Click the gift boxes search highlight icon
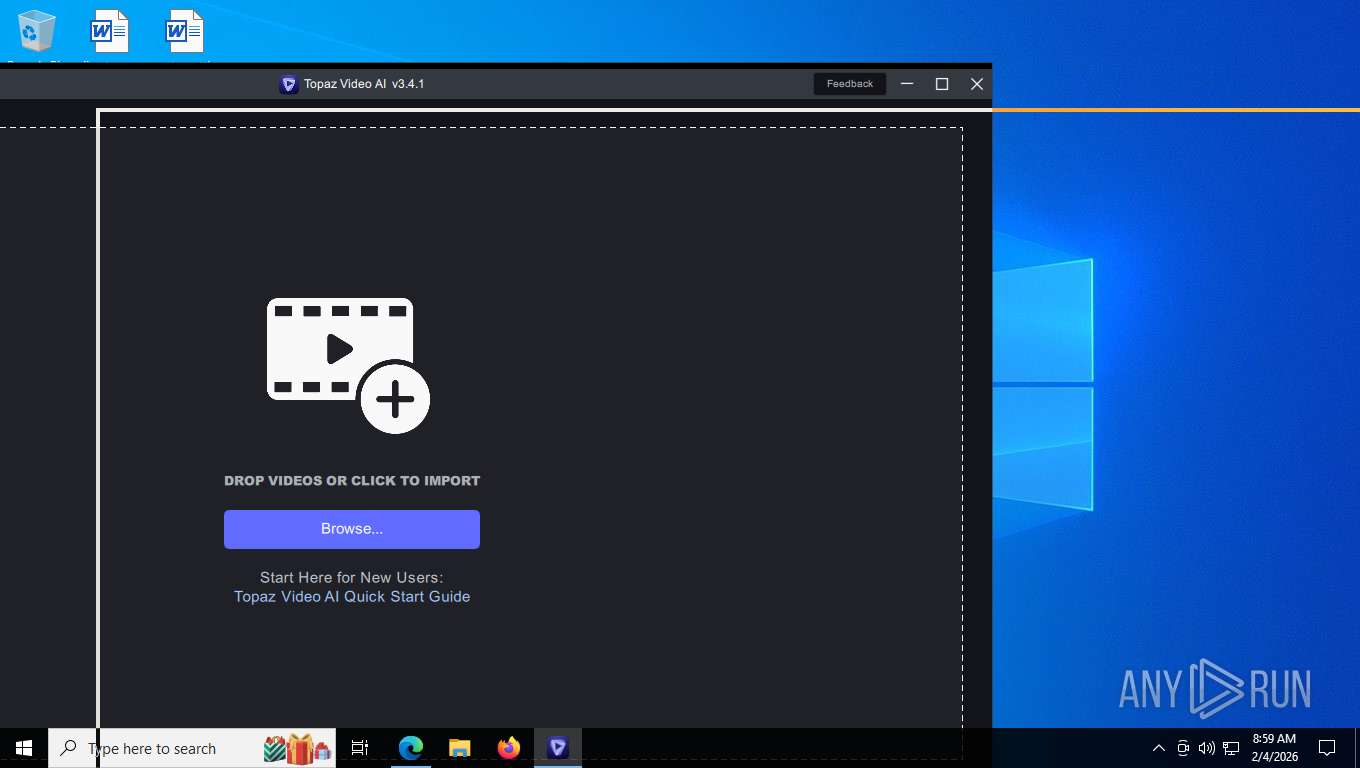The width and height of the screenshot is (1360, 768). [x=297, y=748]
